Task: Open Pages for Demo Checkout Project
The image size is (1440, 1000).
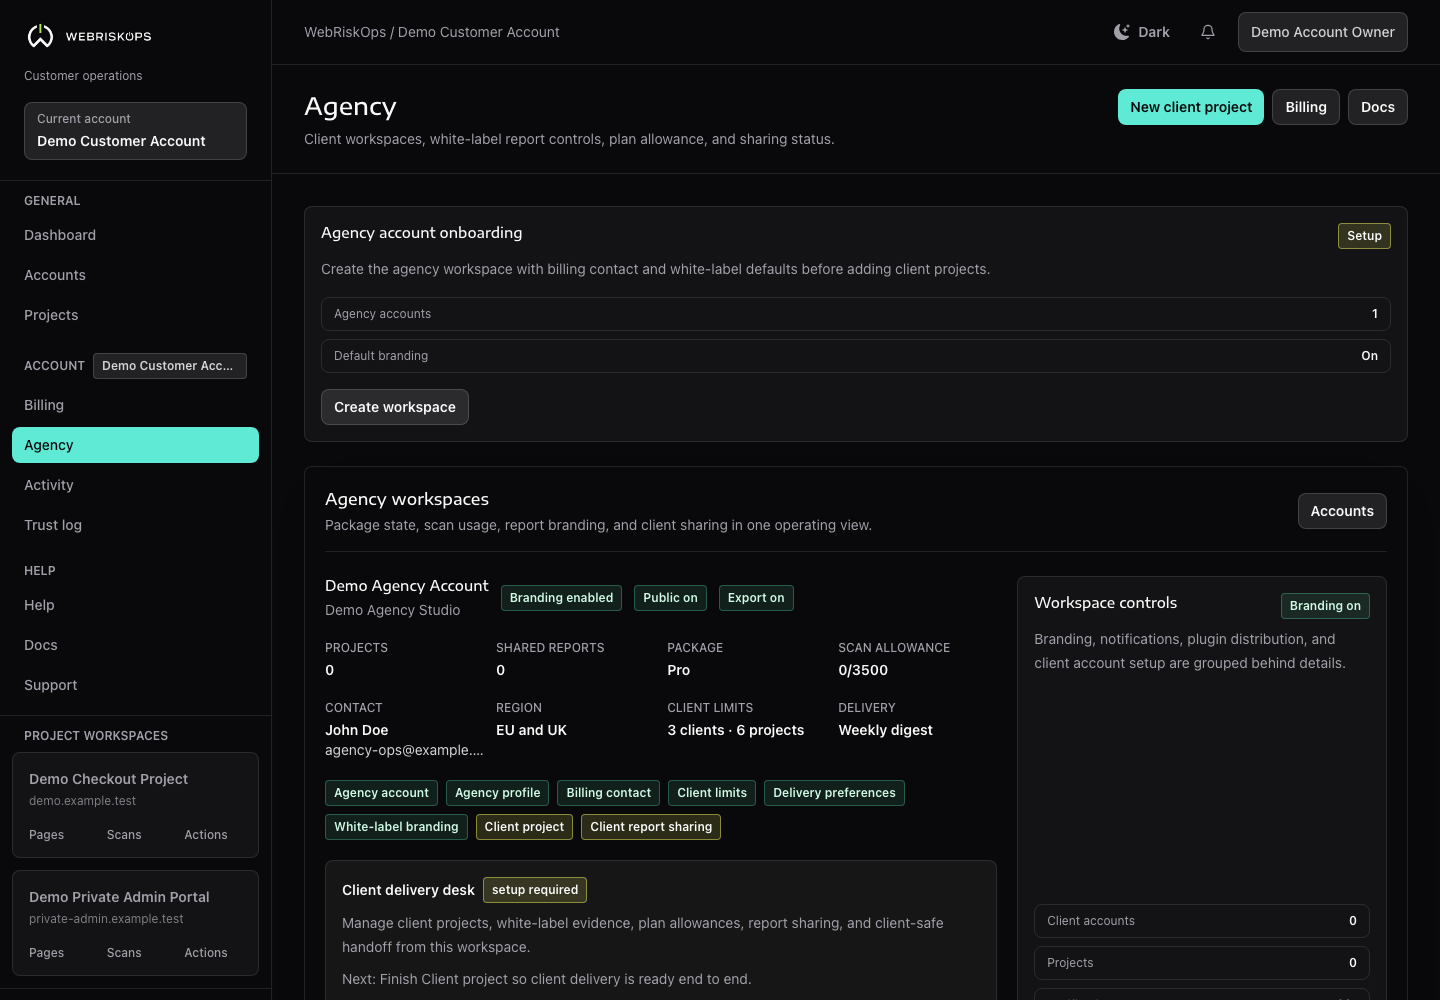Action: (x=47, y=835)
